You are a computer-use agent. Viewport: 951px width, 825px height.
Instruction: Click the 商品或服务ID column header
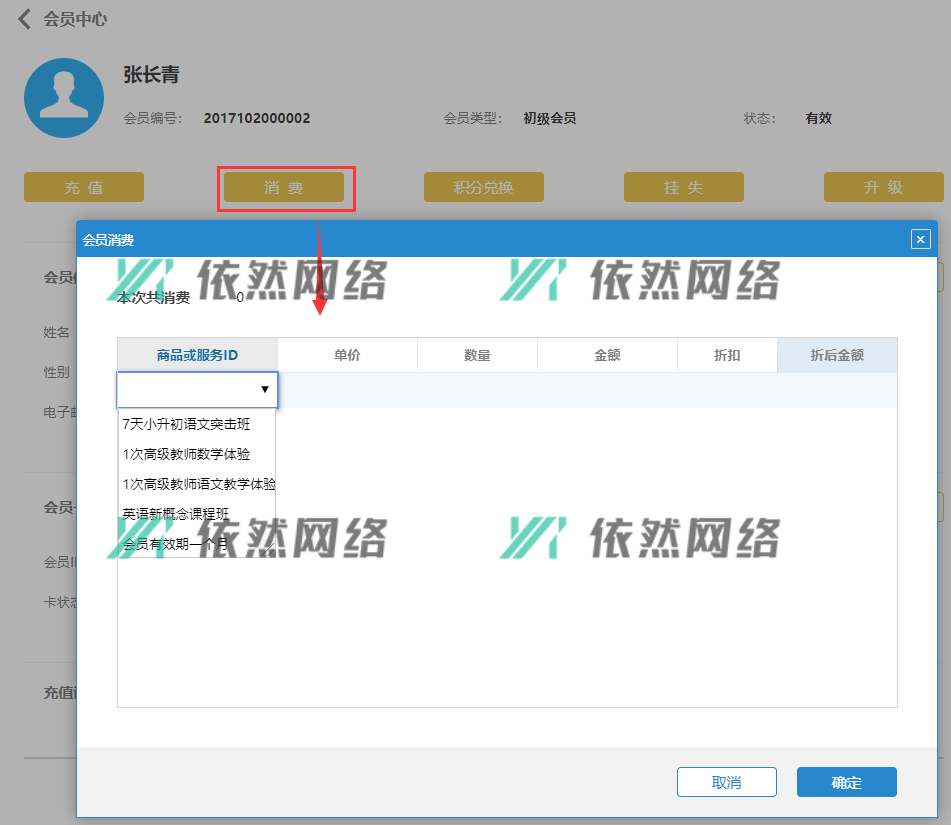(x=197, y=355)
